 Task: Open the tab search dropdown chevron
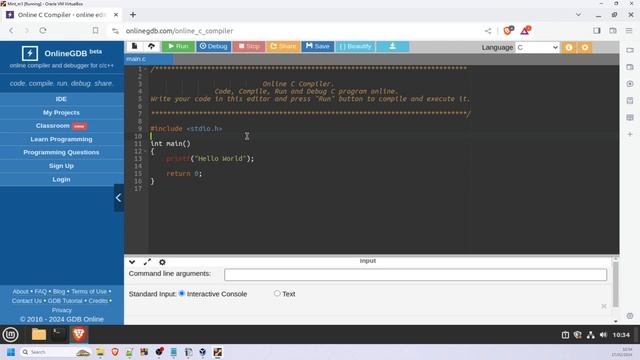578,15
